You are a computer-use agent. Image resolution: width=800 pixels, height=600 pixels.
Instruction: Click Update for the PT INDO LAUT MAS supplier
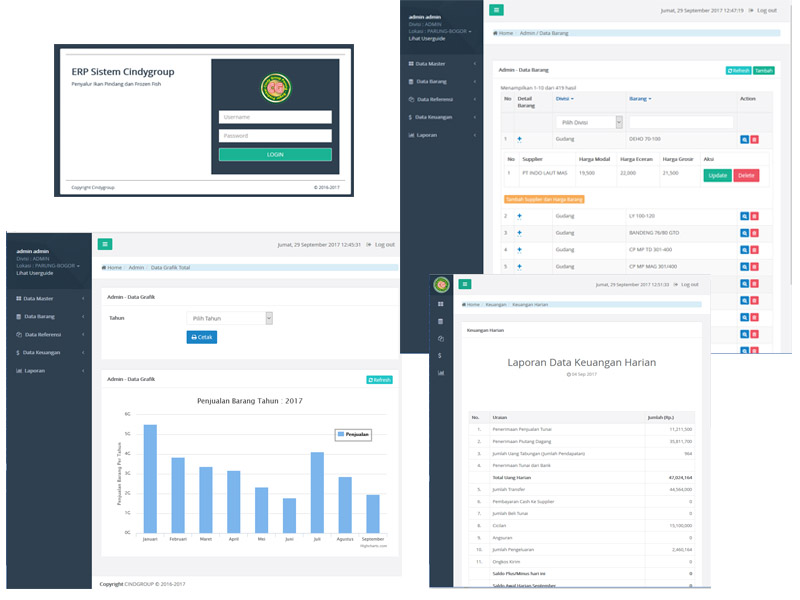pyautogui.click(x=717, y=175)
